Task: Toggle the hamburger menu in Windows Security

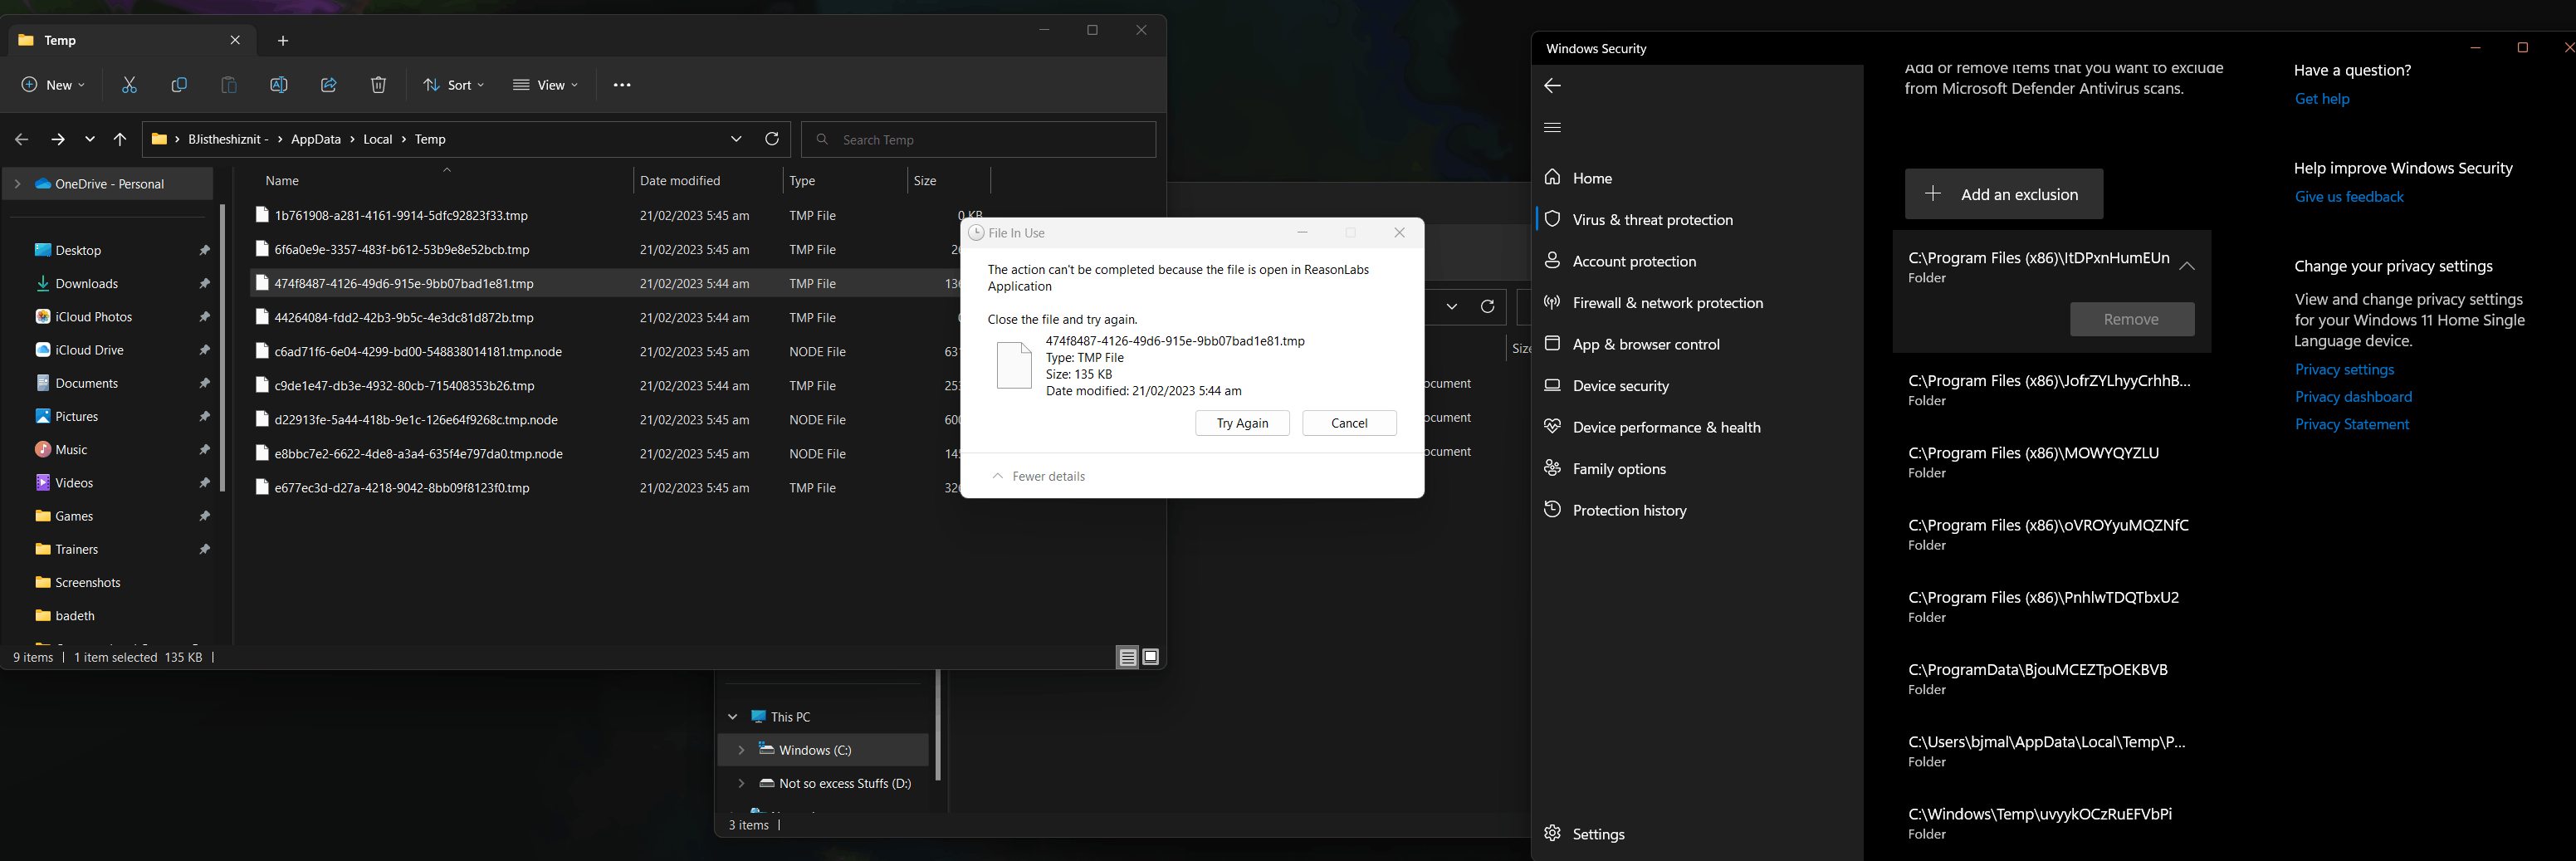Action: pyautogui.click(x=1552, y=127)
